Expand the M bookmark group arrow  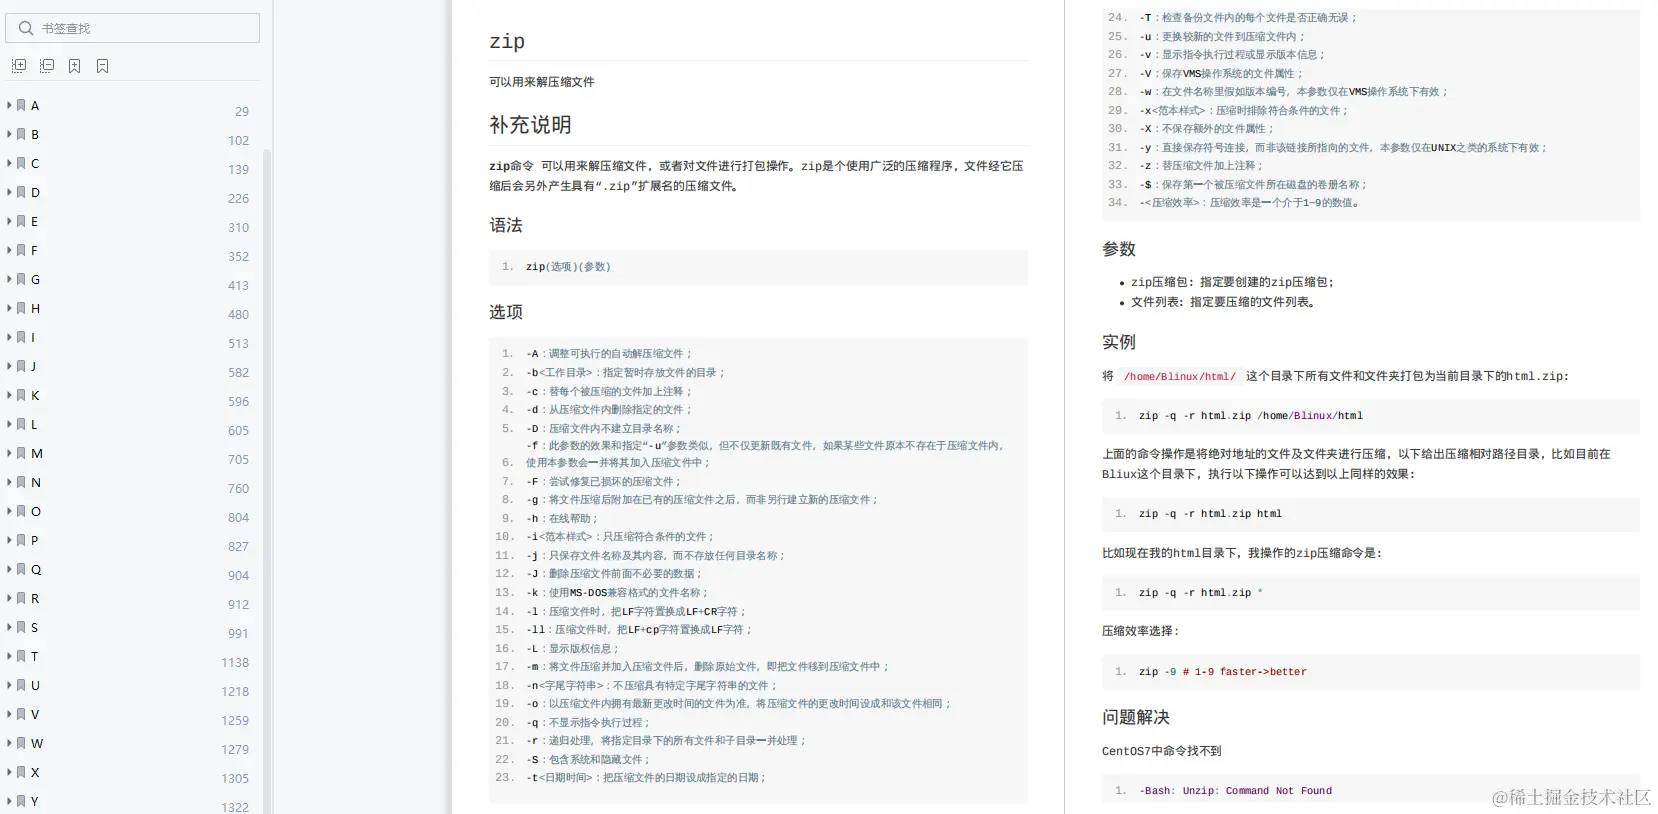[9, 453]
